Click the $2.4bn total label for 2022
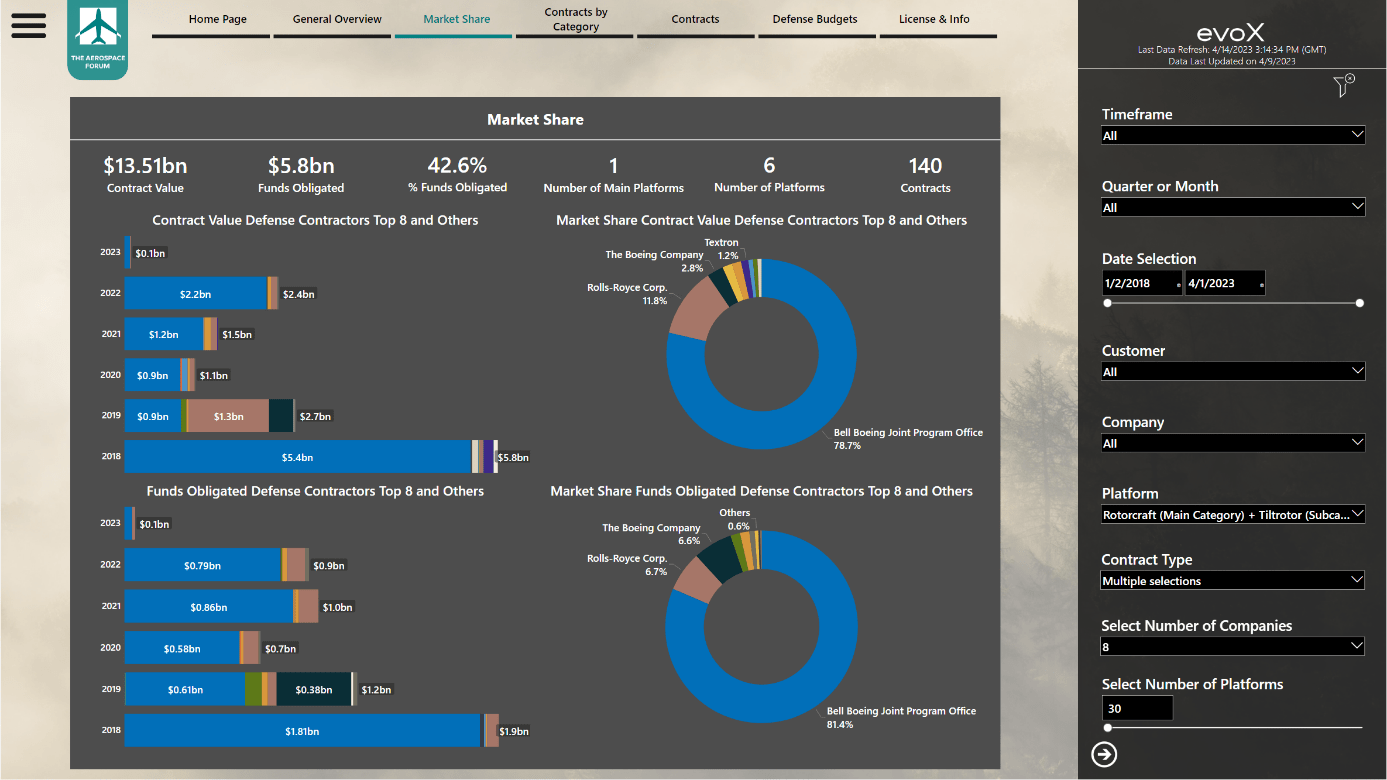1387x780 pixels. click(x=299, y=294)
